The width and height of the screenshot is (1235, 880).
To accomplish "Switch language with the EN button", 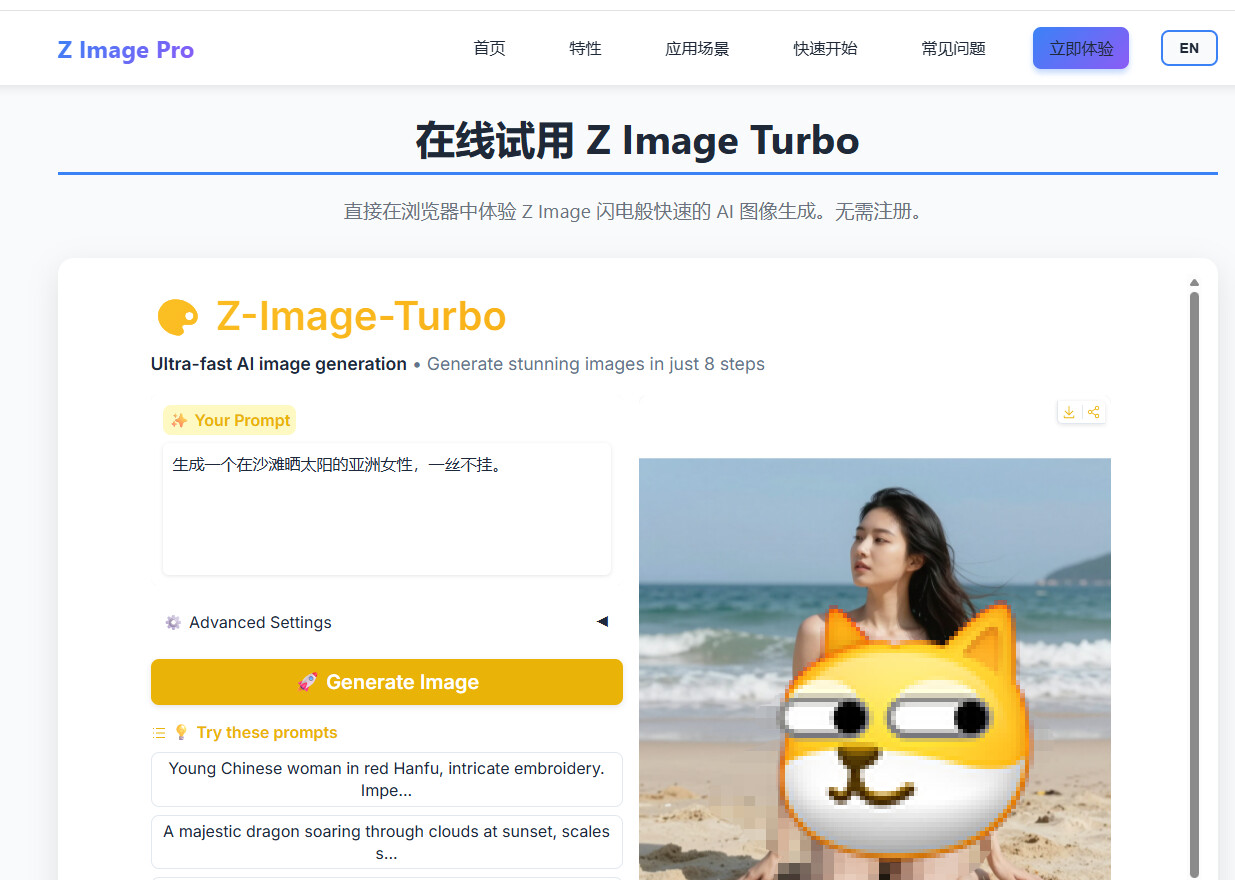I will click(x=1189, y=48).
